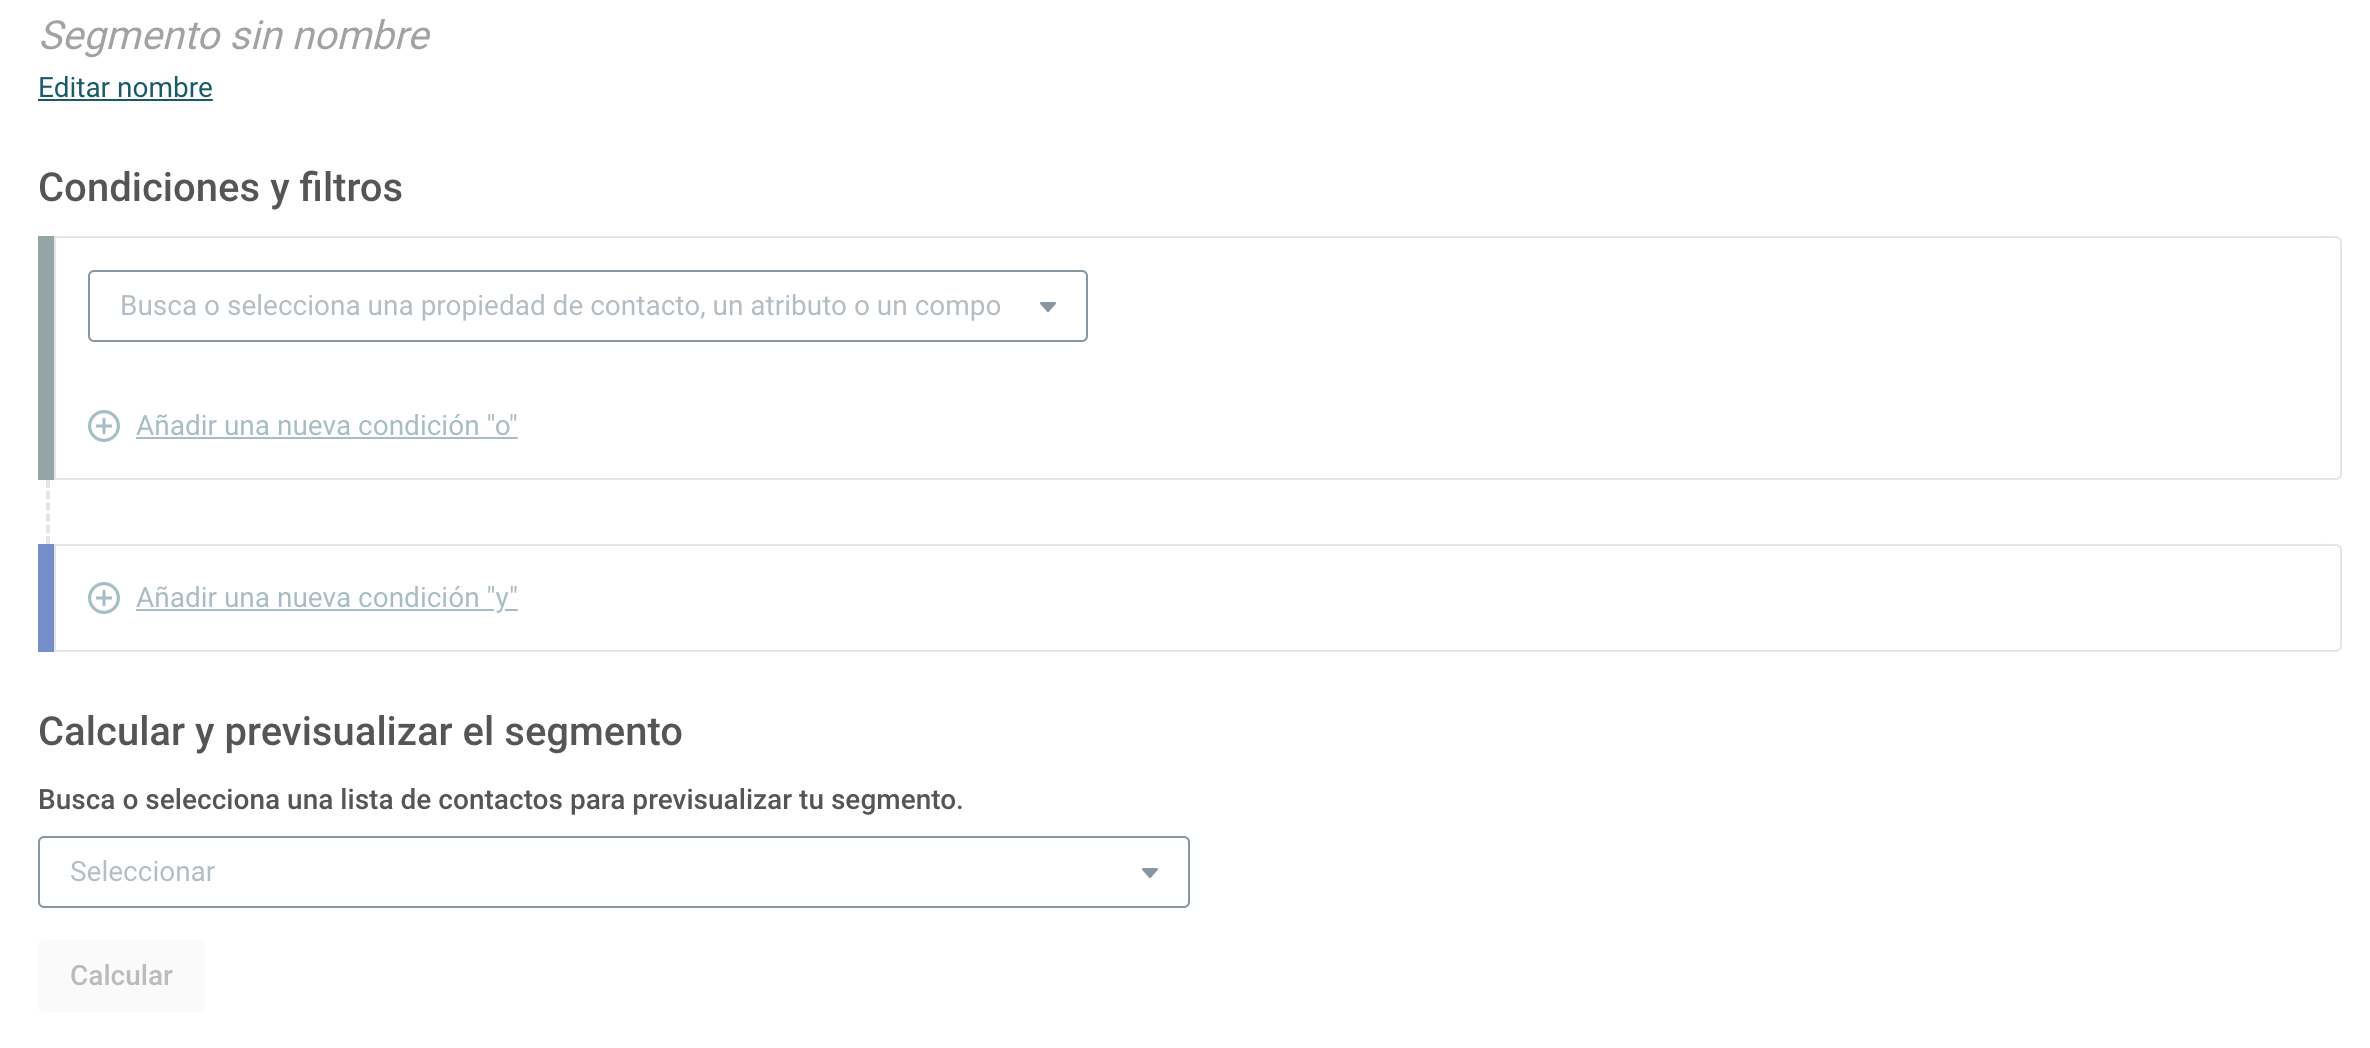
Task: Click the Editar nombre link
Action: 125,88
